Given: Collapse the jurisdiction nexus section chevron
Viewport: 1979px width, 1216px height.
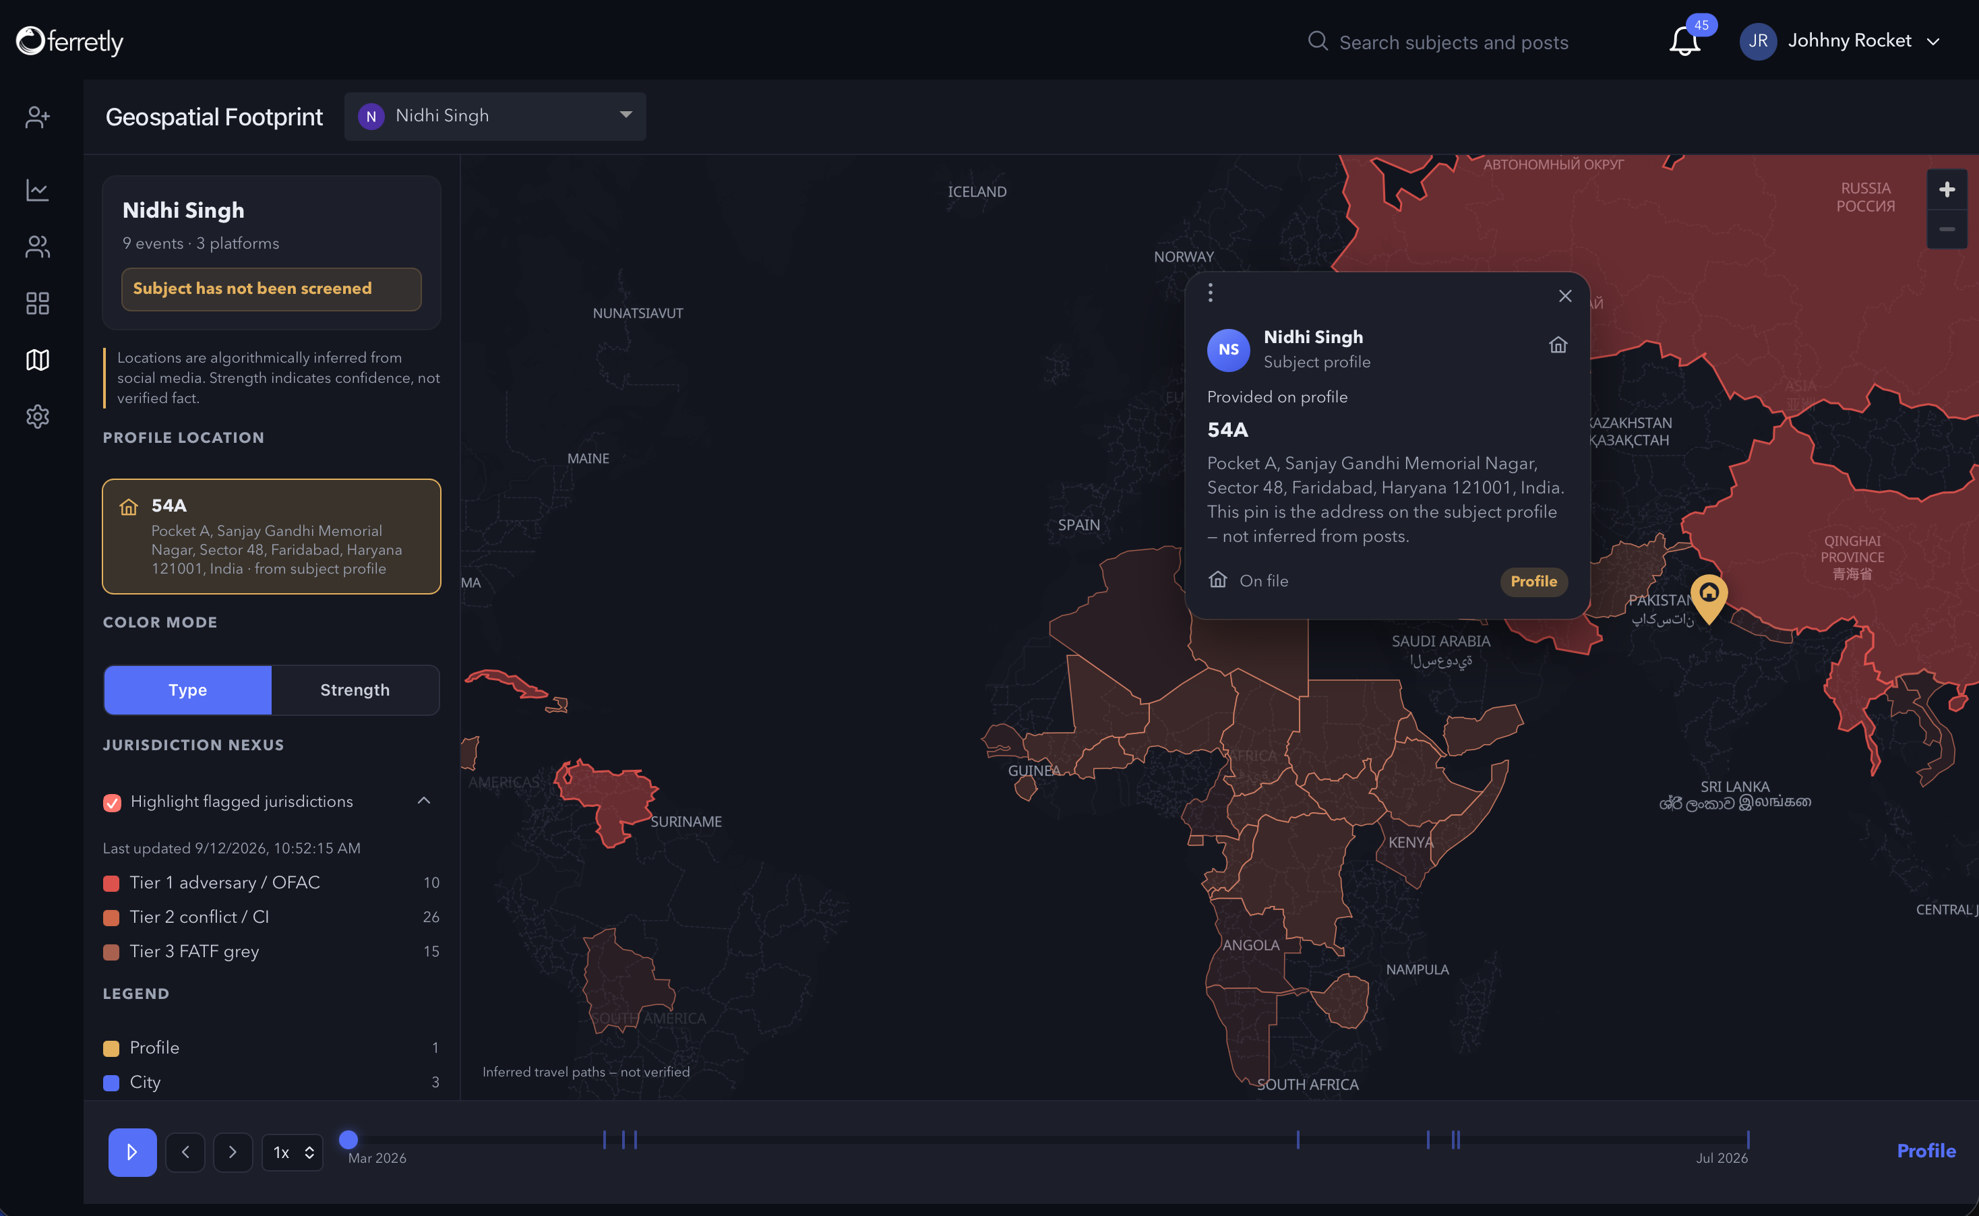Looking at the screenshot, I should (x=424, y=801).
